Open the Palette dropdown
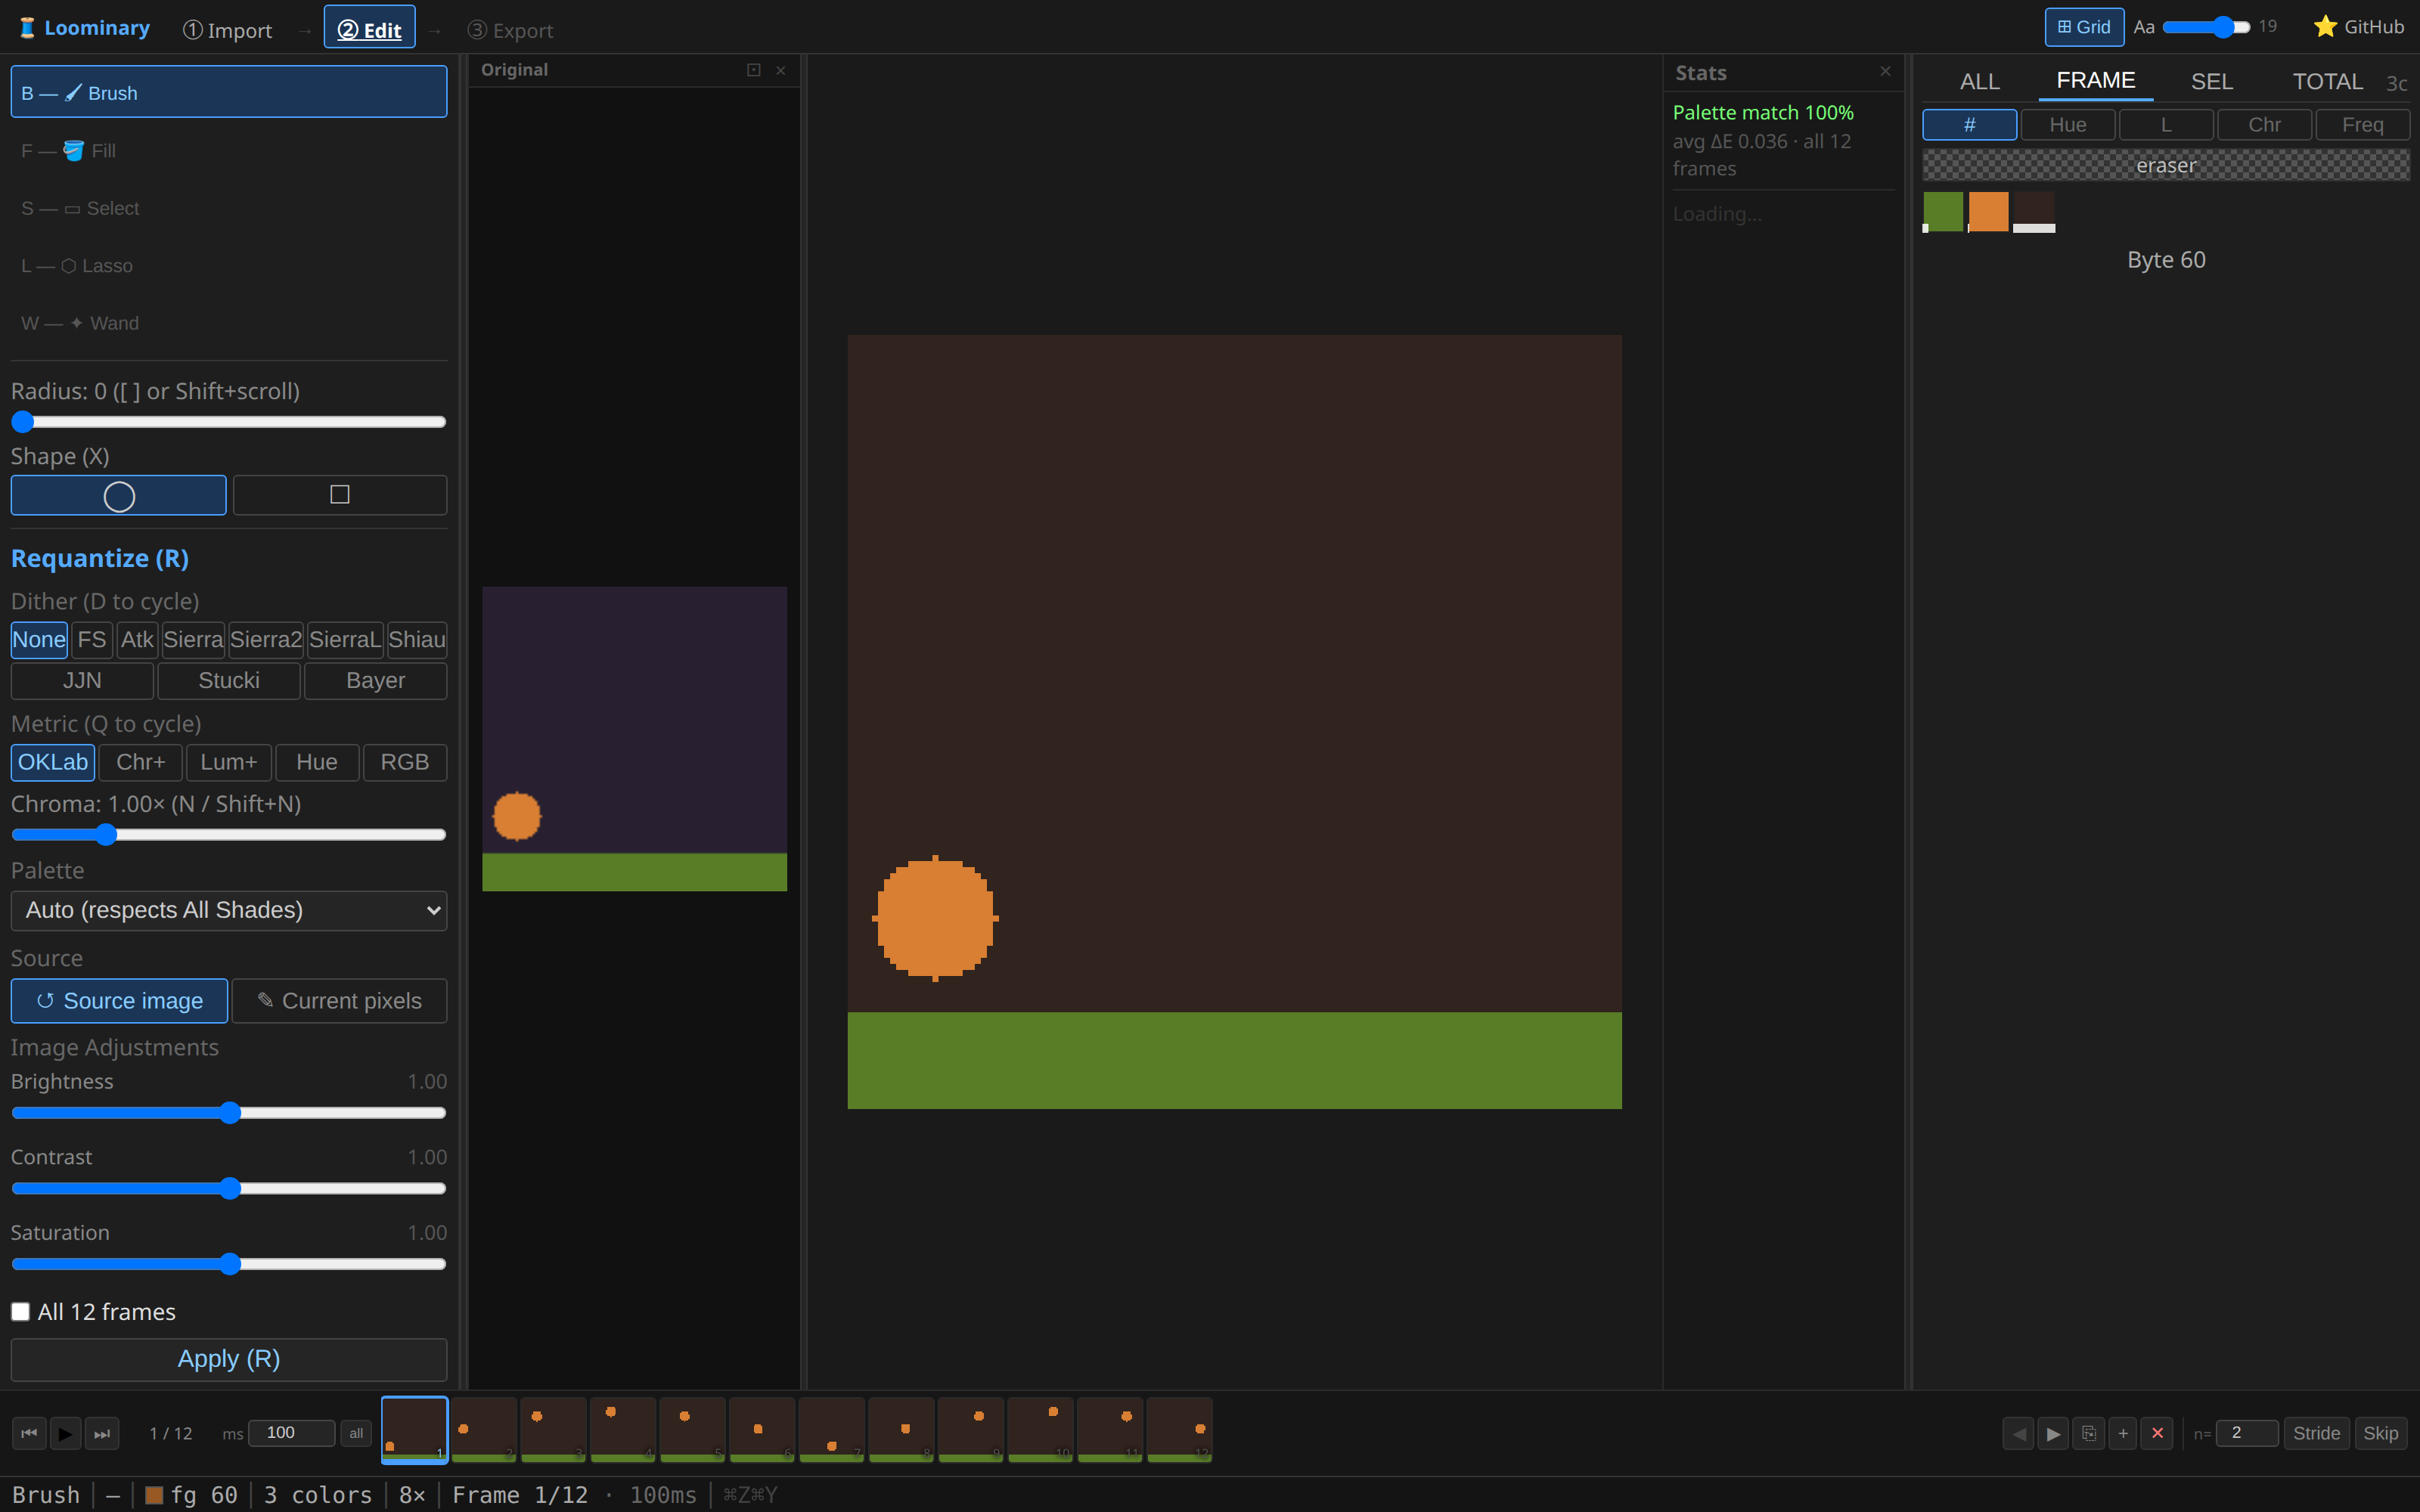The width and height of the screenshot is (2420, 1512). 228,910
